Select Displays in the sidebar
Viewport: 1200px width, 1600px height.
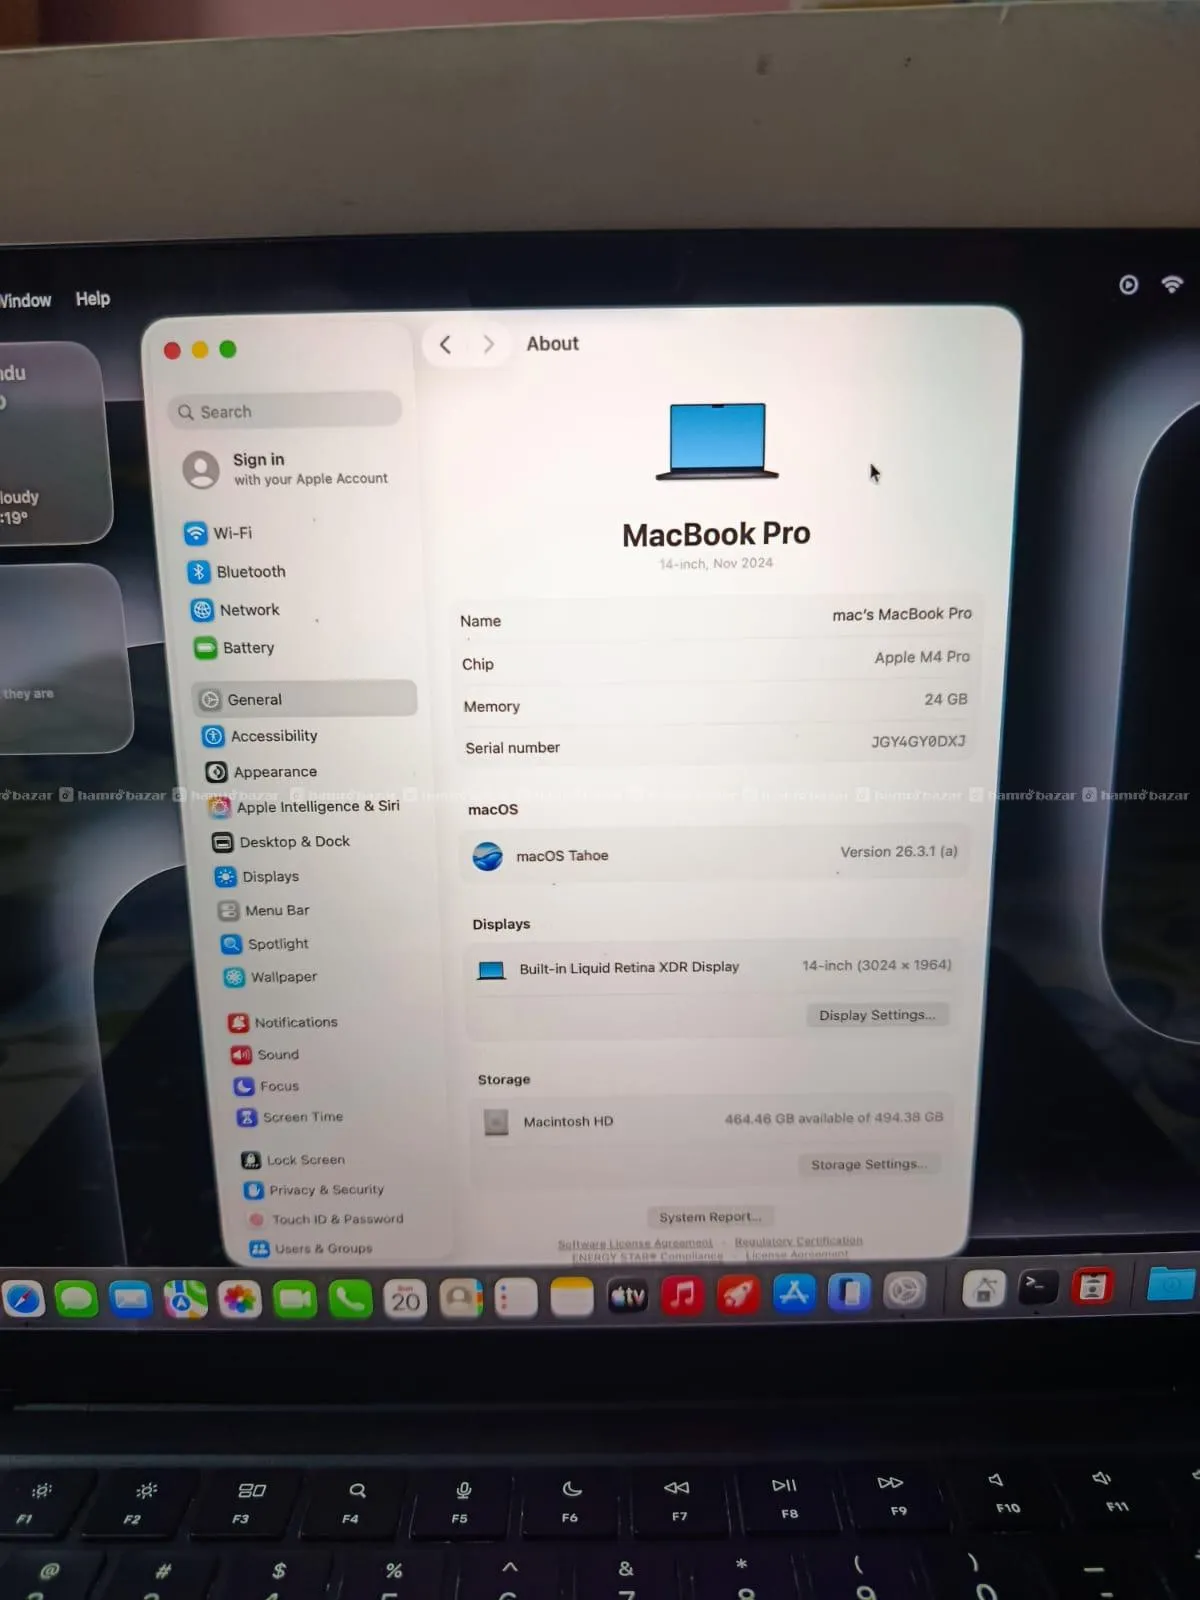coord(257,876)
